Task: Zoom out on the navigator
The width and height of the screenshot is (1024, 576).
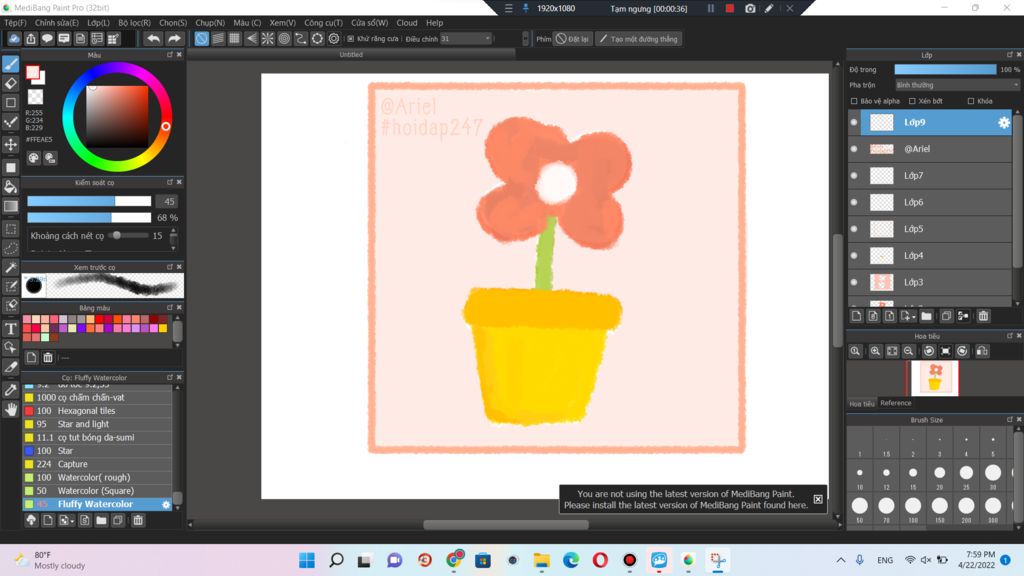Action: pyautogui.click(x=908, y=351)
